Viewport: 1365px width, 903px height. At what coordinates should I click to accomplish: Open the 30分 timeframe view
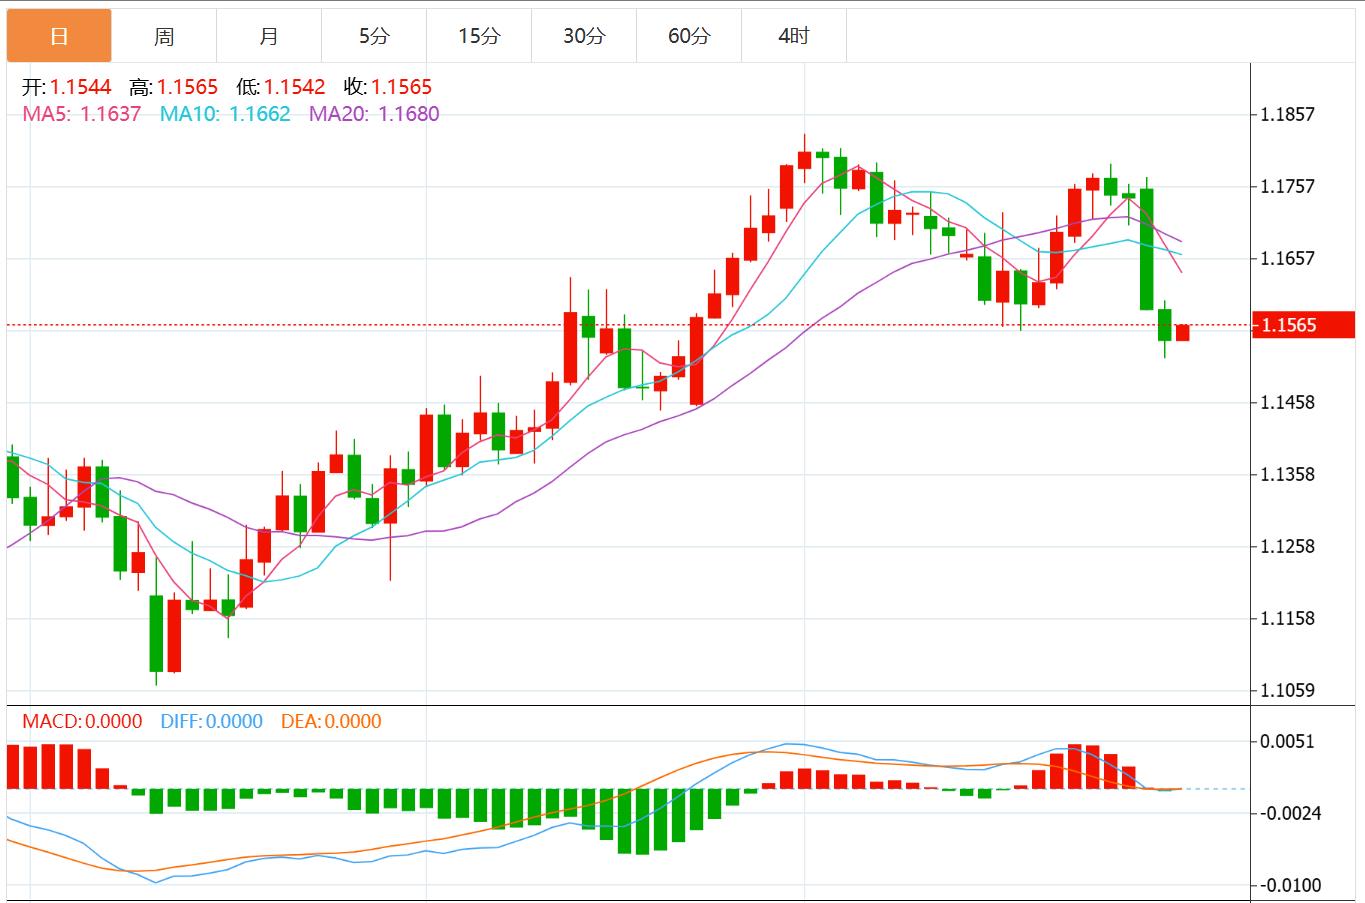point(584,34)
